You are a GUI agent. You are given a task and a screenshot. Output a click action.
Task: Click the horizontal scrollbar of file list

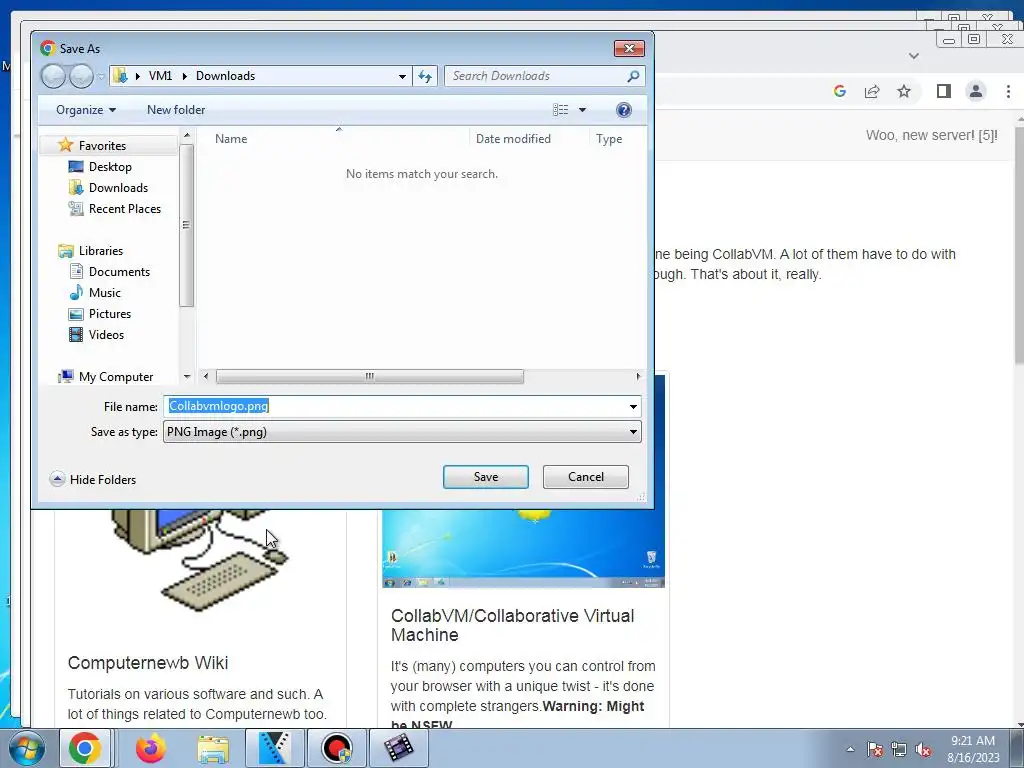pyautogui.click(x=370, y=376)
